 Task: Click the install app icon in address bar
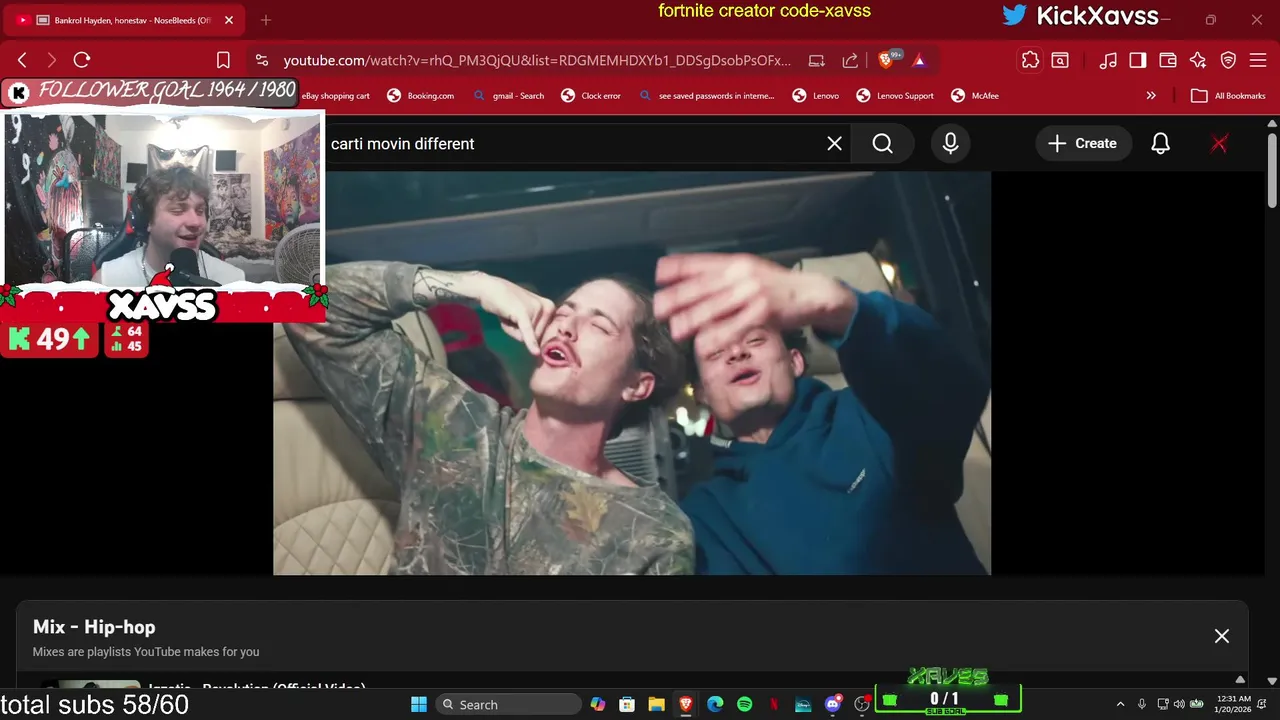point(816,61)
